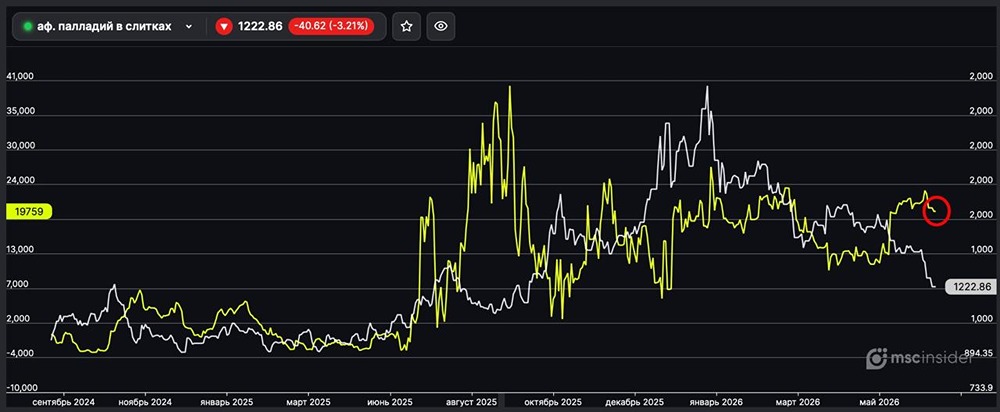Click the август 2025 axis label
Screen dimensions: 1000x412
pyautogui.click(x=471, y=402)
